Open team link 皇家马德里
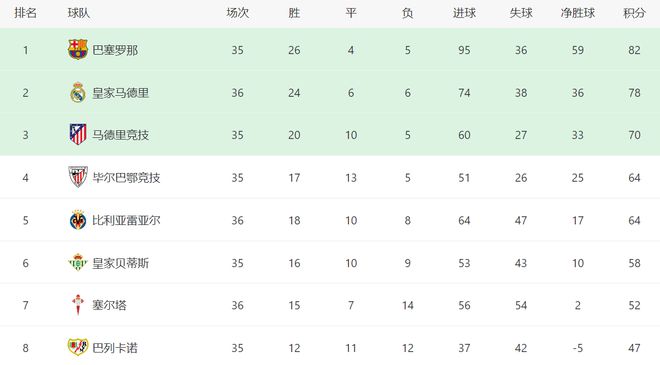 pos(120,93)
